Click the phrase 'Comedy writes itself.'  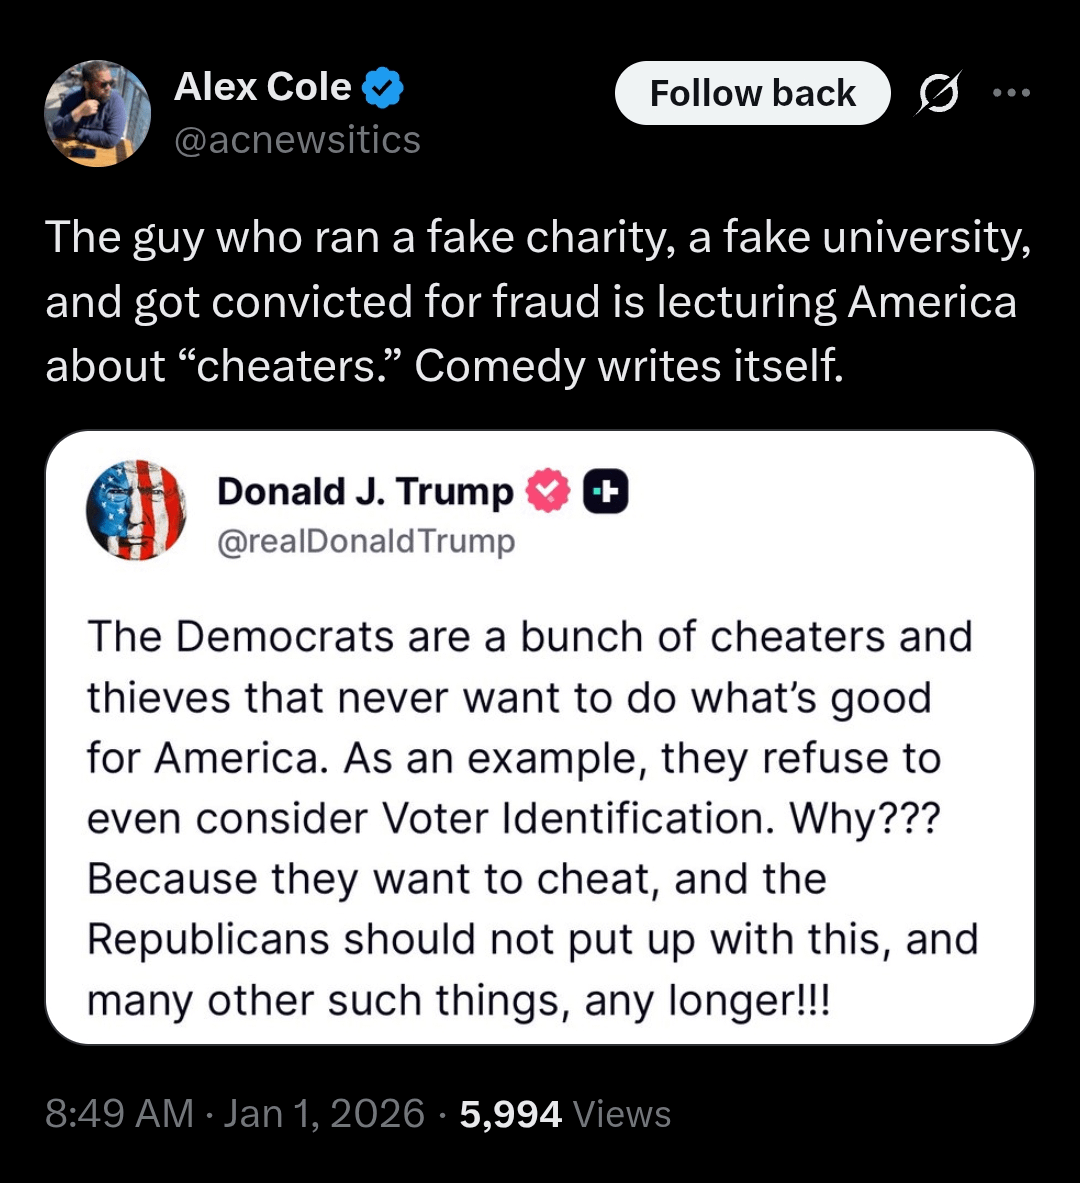click(x=629, y=366)
